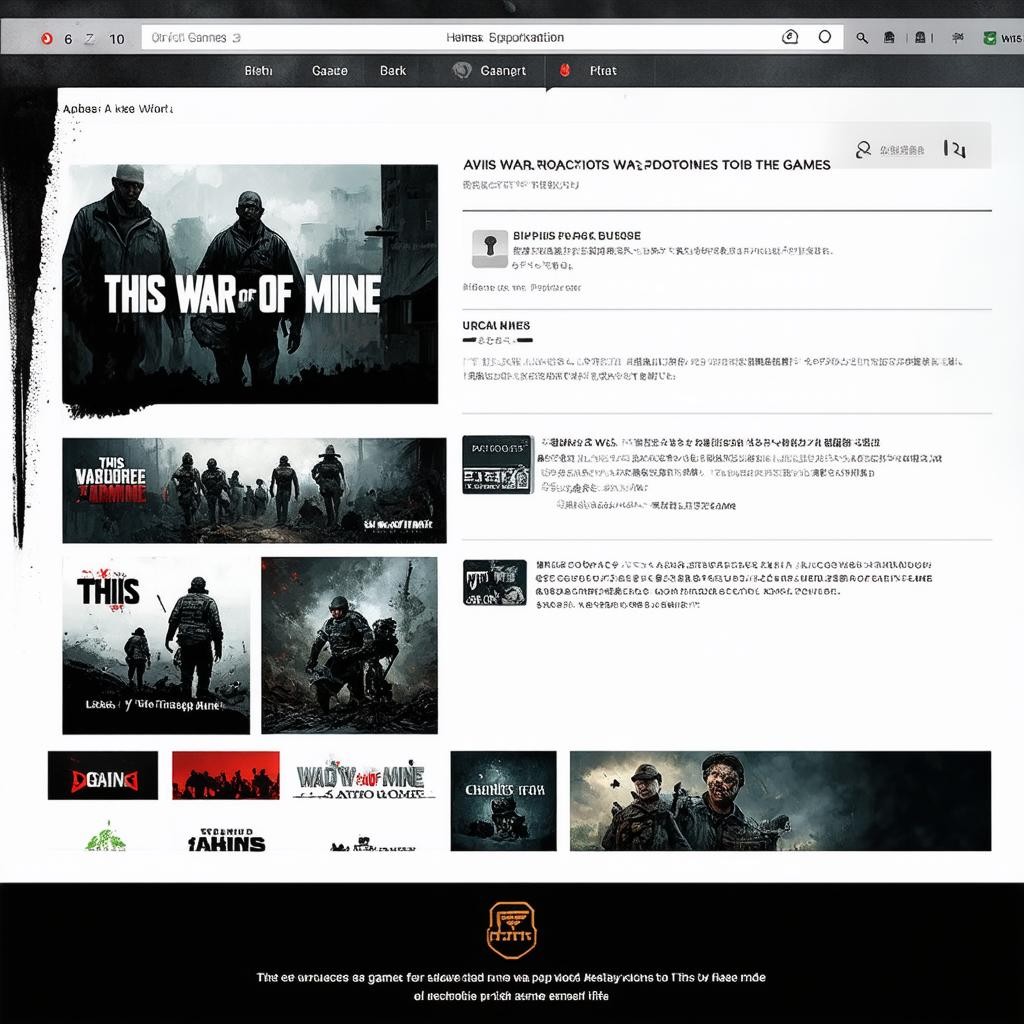Open the large This War of Mine banner
The image size is (1024, 1024).
point(250,285)
